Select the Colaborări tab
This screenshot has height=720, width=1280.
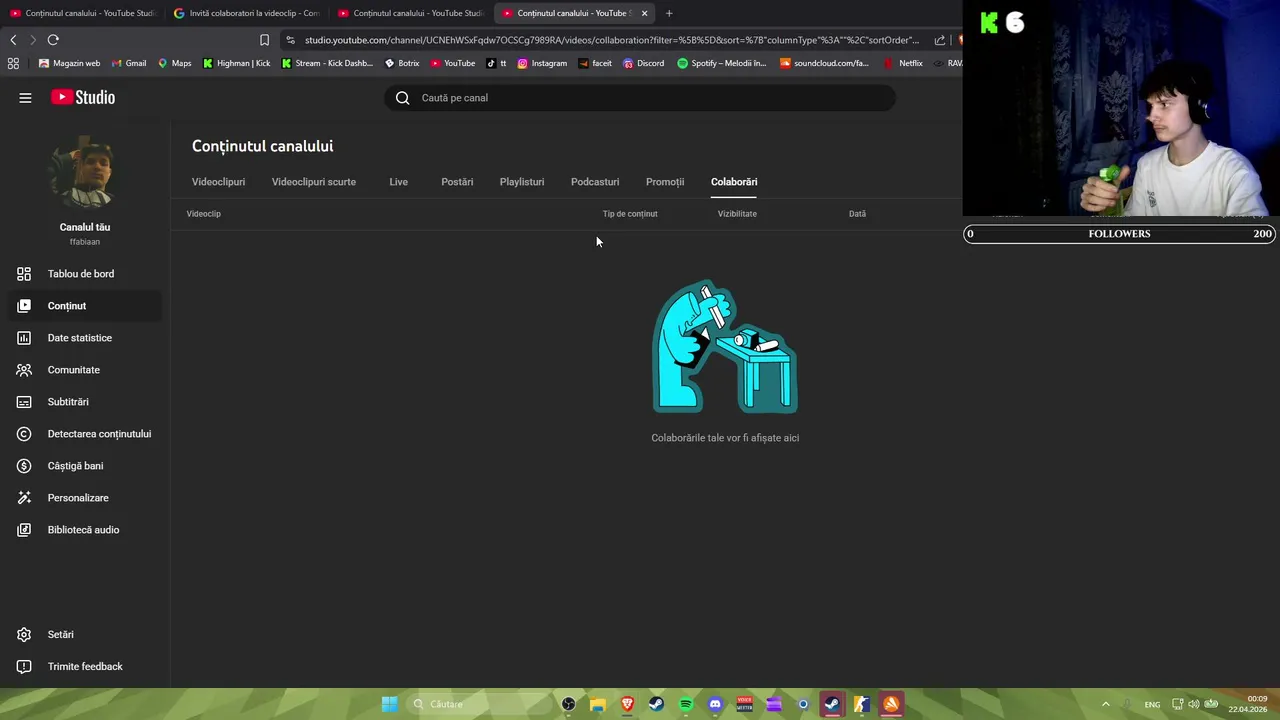[x=734, y=182]
